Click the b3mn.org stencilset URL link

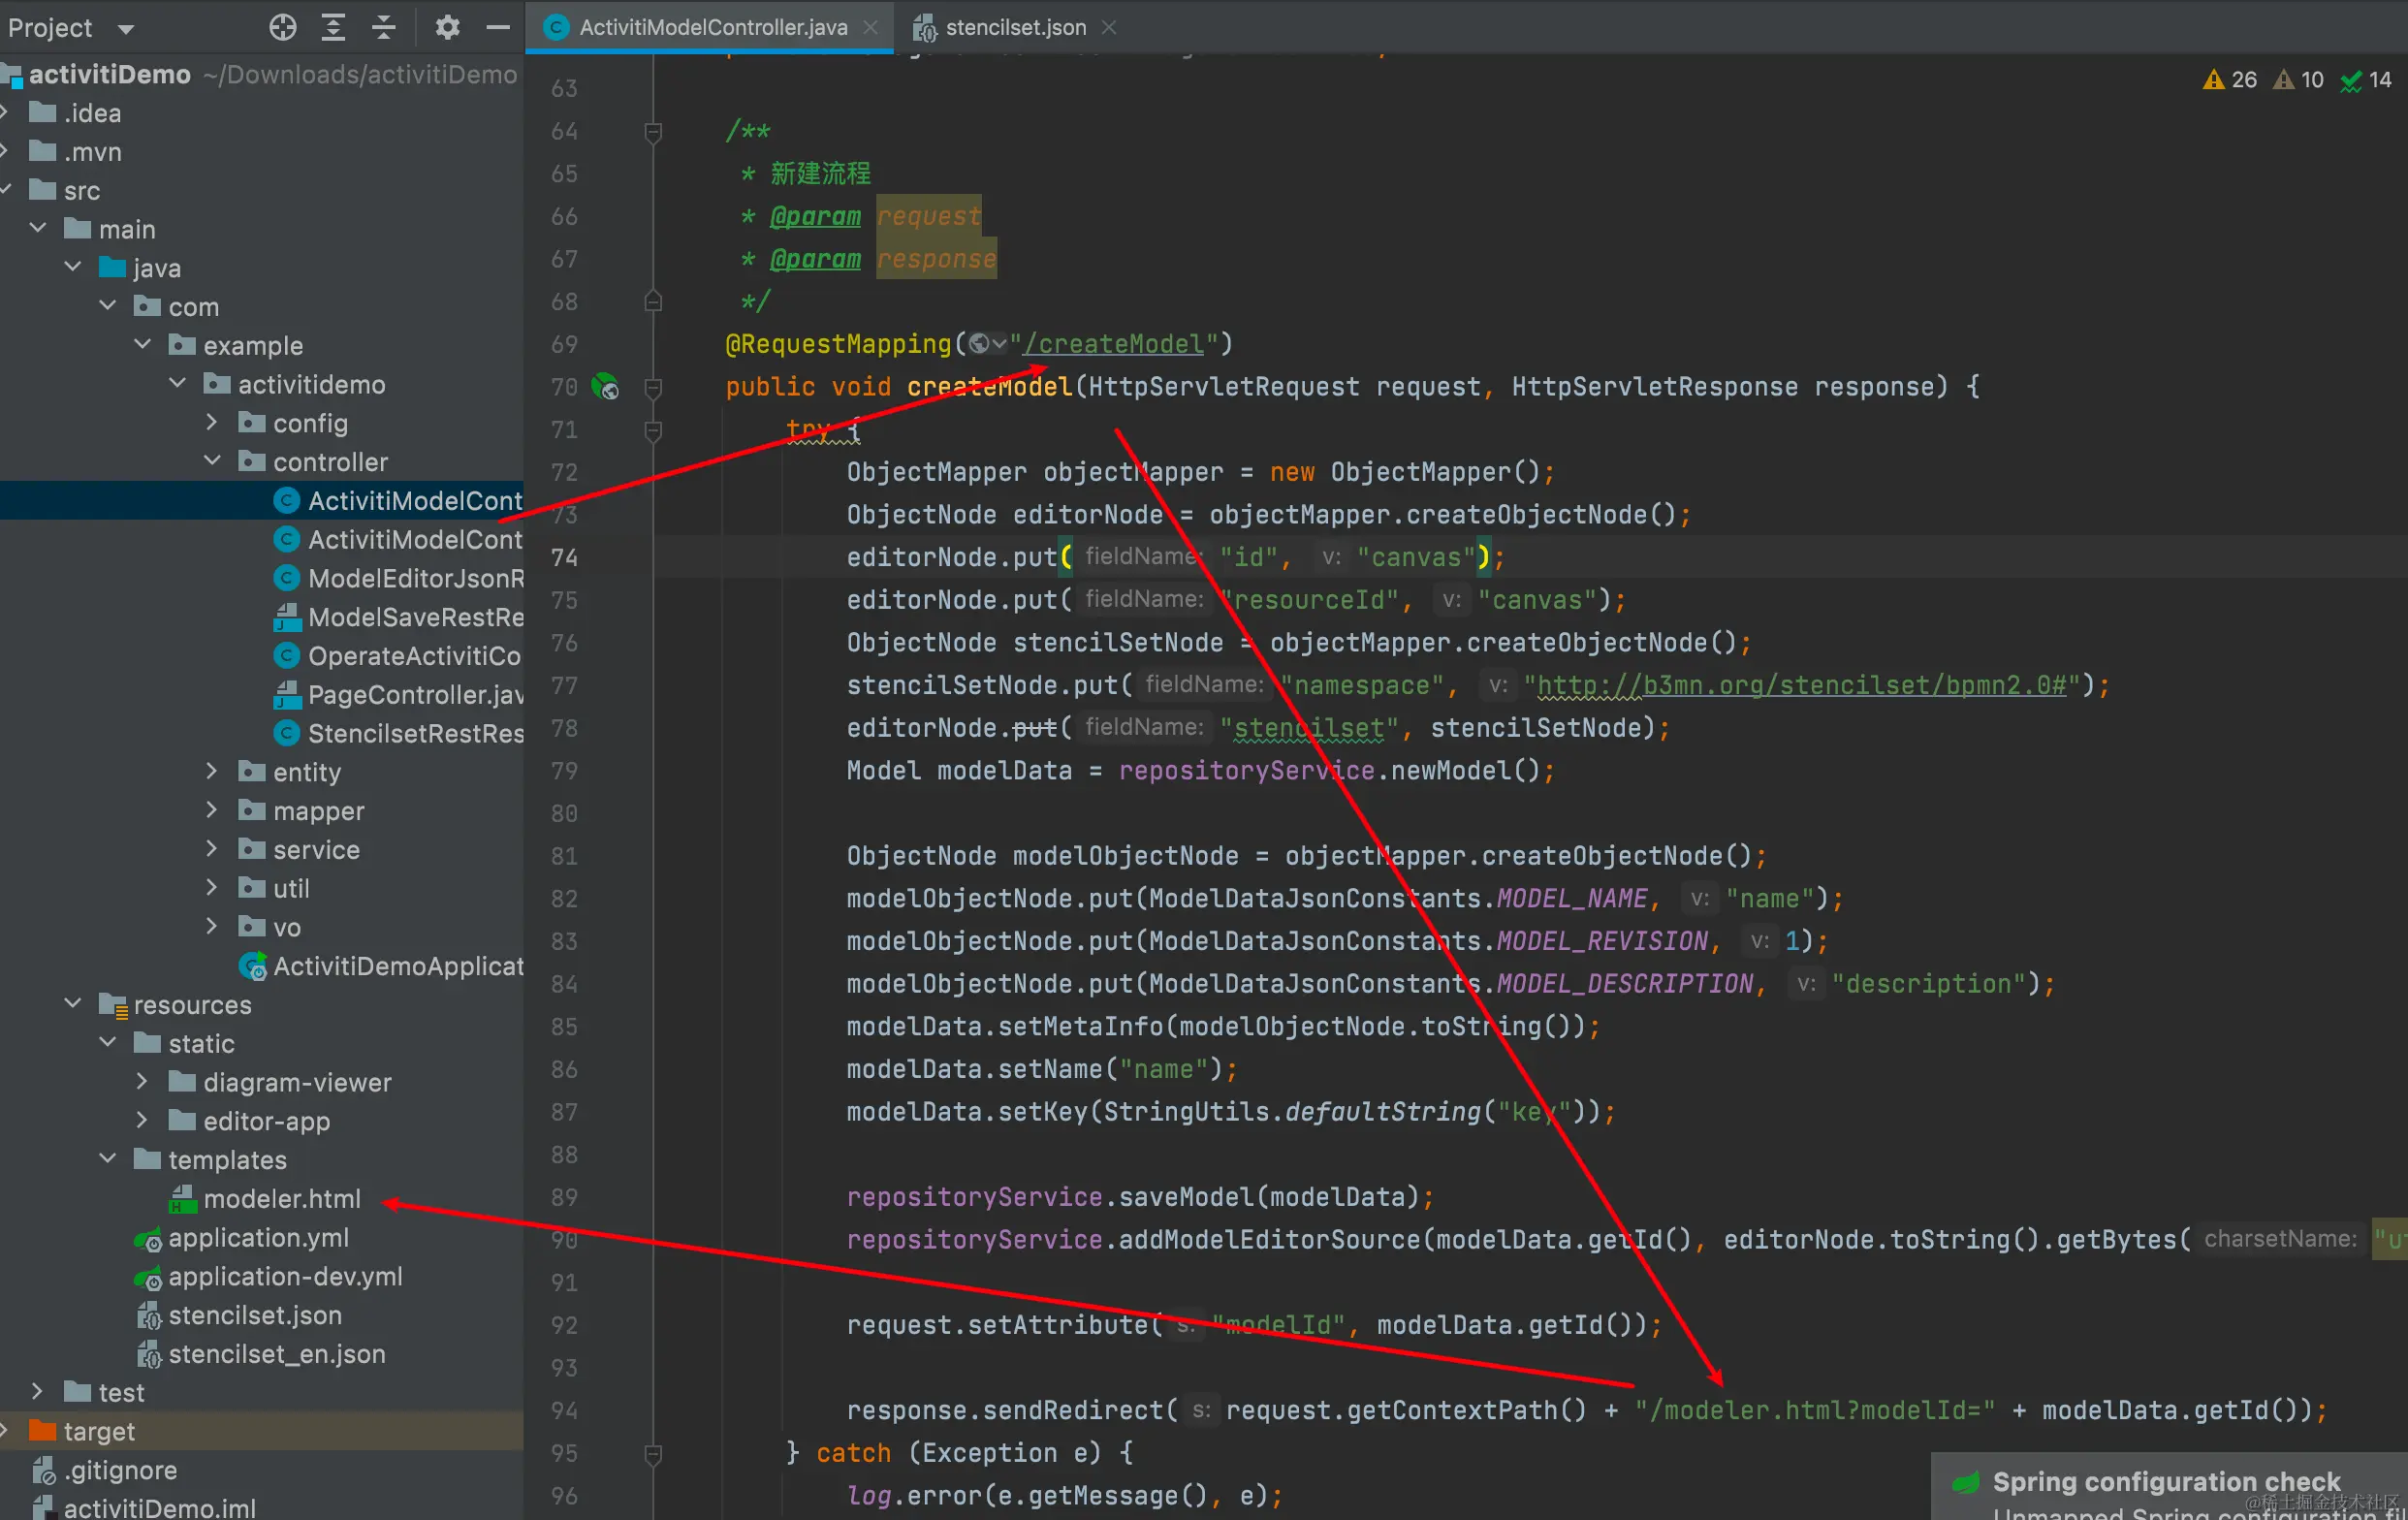(1800, 685)
